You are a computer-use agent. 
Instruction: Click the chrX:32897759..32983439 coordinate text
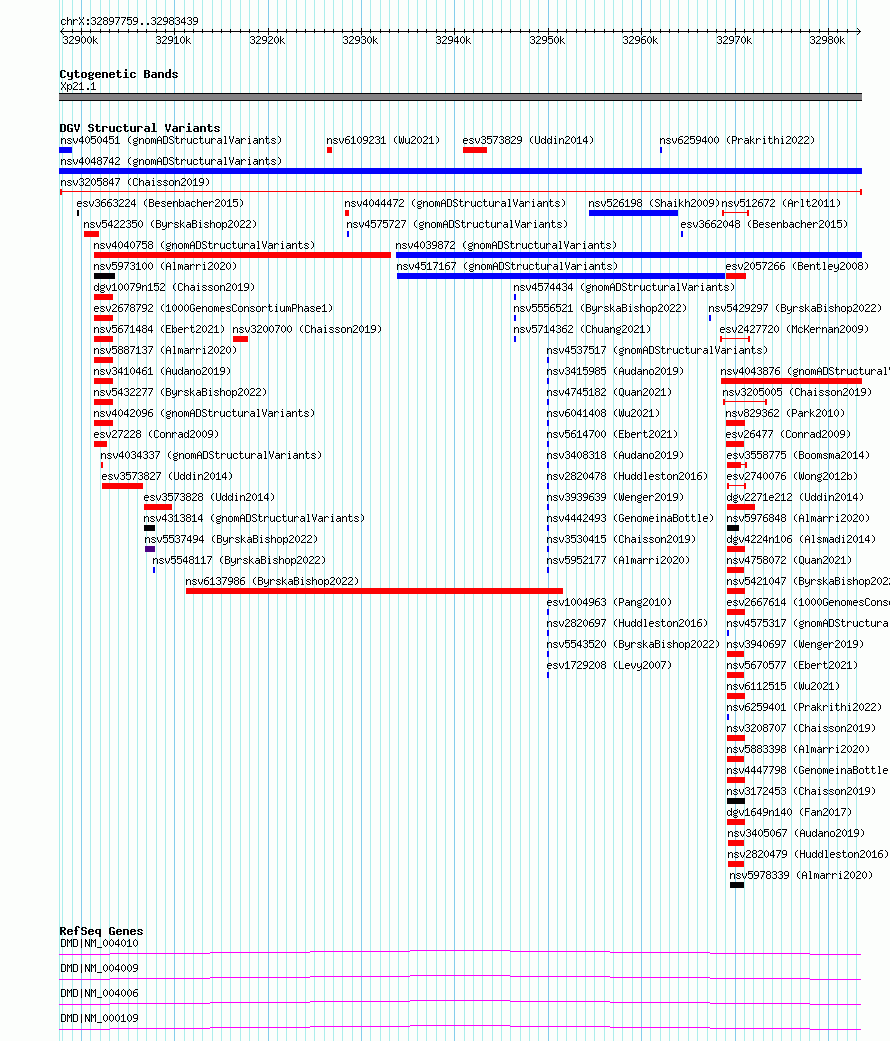tap(129, 21)
